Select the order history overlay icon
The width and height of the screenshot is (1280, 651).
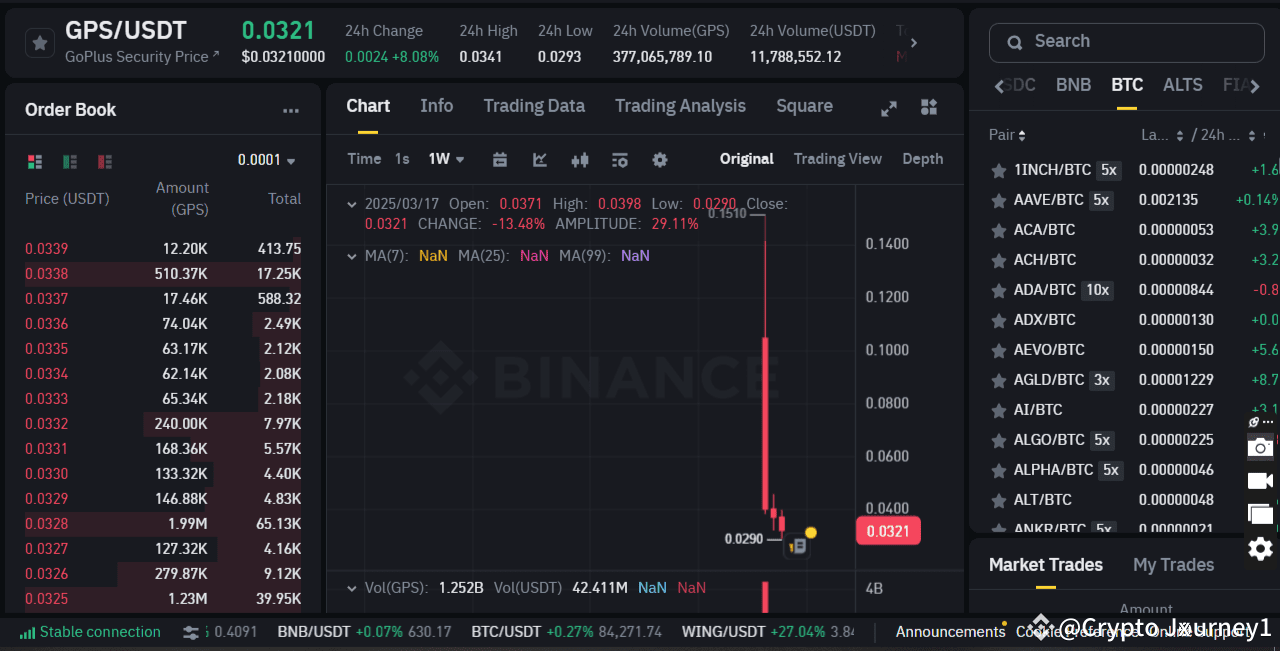(619, 159)
